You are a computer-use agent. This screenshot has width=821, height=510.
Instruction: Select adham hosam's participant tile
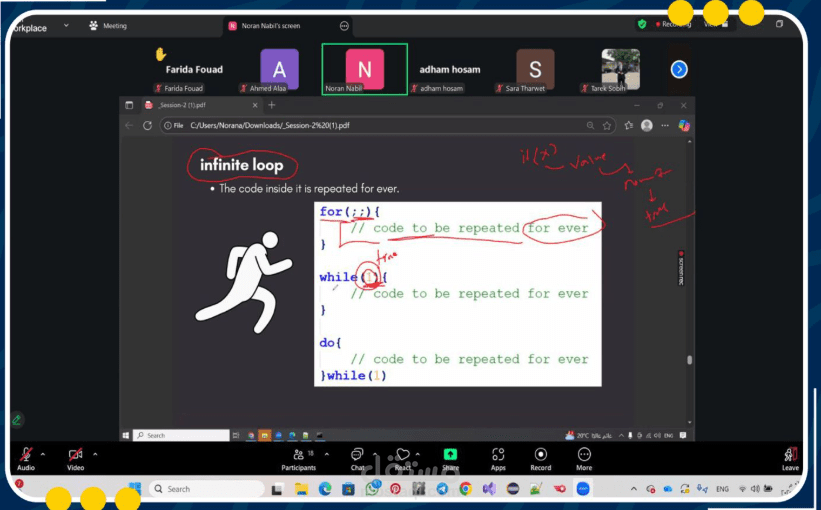450,70
